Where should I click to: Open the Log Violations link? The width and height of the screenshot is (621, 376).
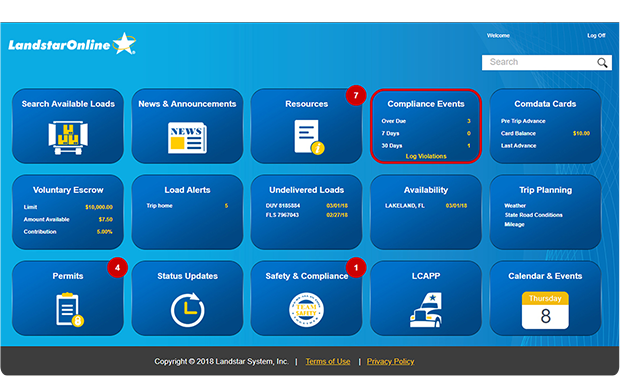426,156
